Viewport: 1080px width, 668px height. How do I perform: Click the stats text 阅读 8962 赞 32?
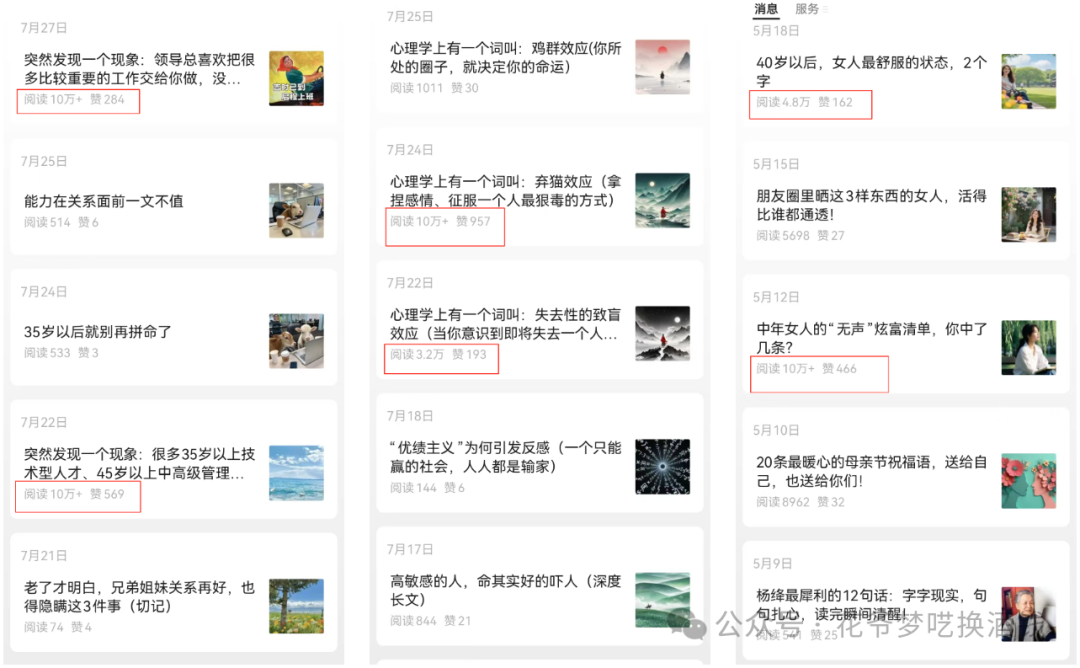coord(800,503)
